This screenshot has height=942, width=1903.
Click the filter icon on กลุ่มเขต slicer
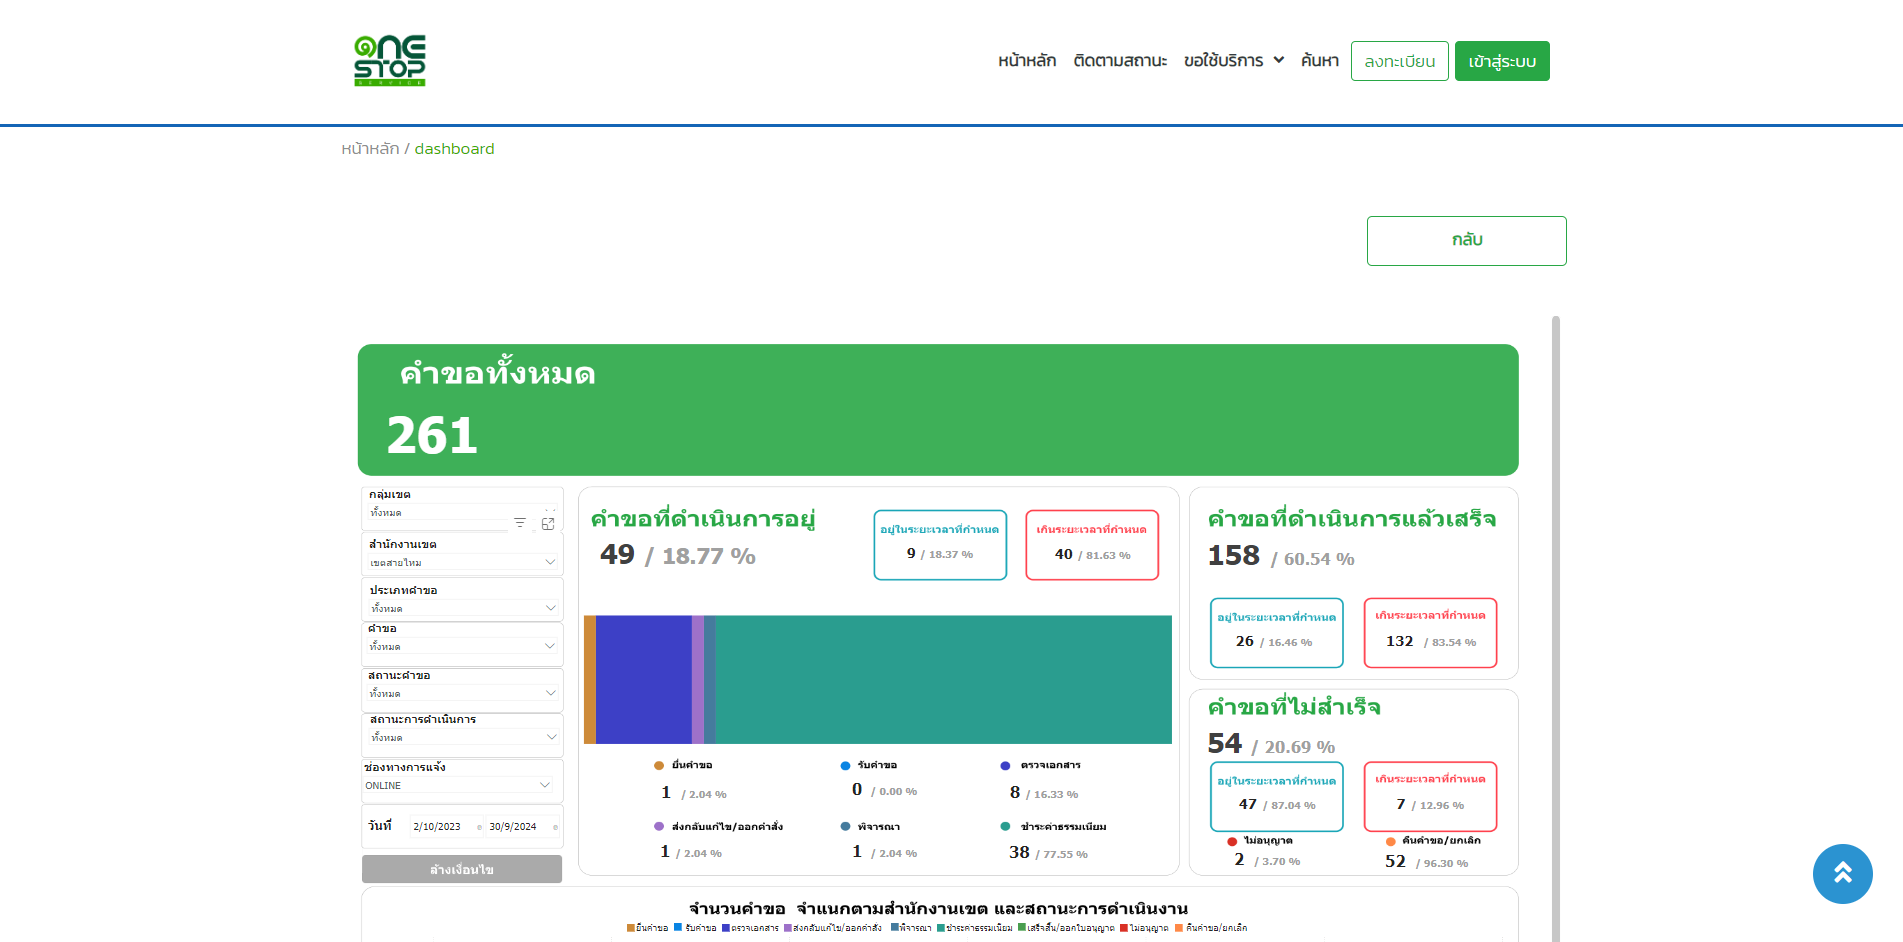(x=520, y=523)
